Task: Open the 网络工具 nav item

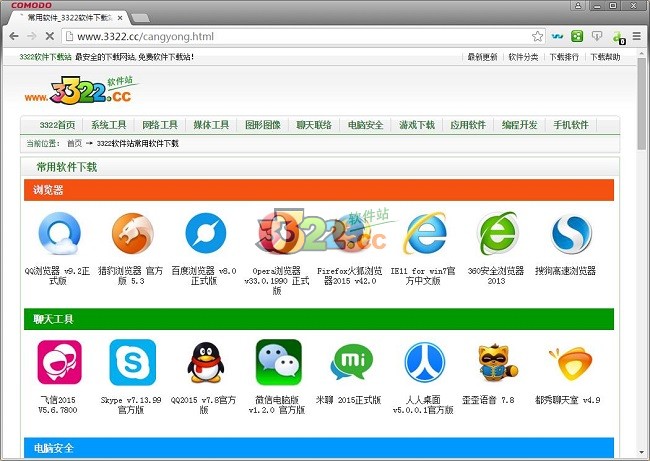Action: [160, 125]
